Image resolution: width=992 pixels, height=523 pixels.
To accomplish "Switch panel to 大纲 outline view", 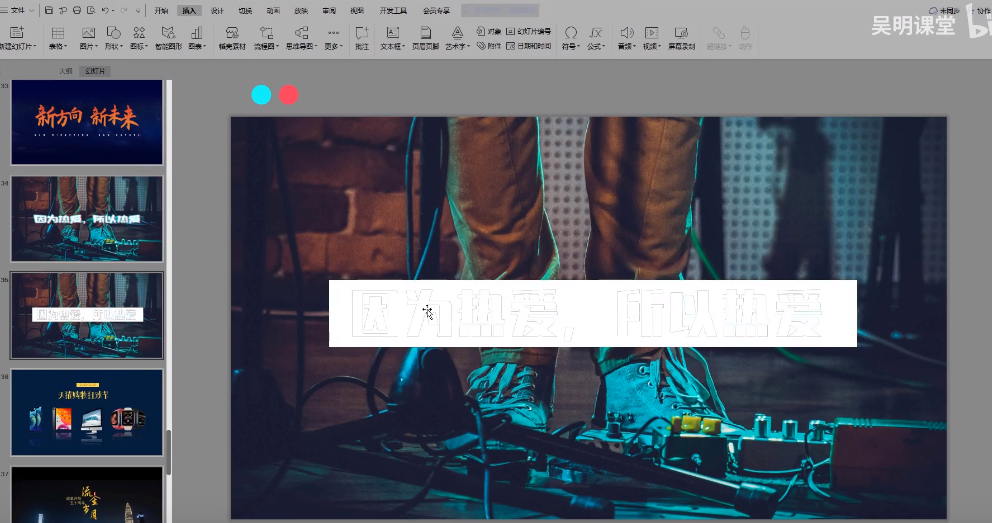I will [65, 71].
